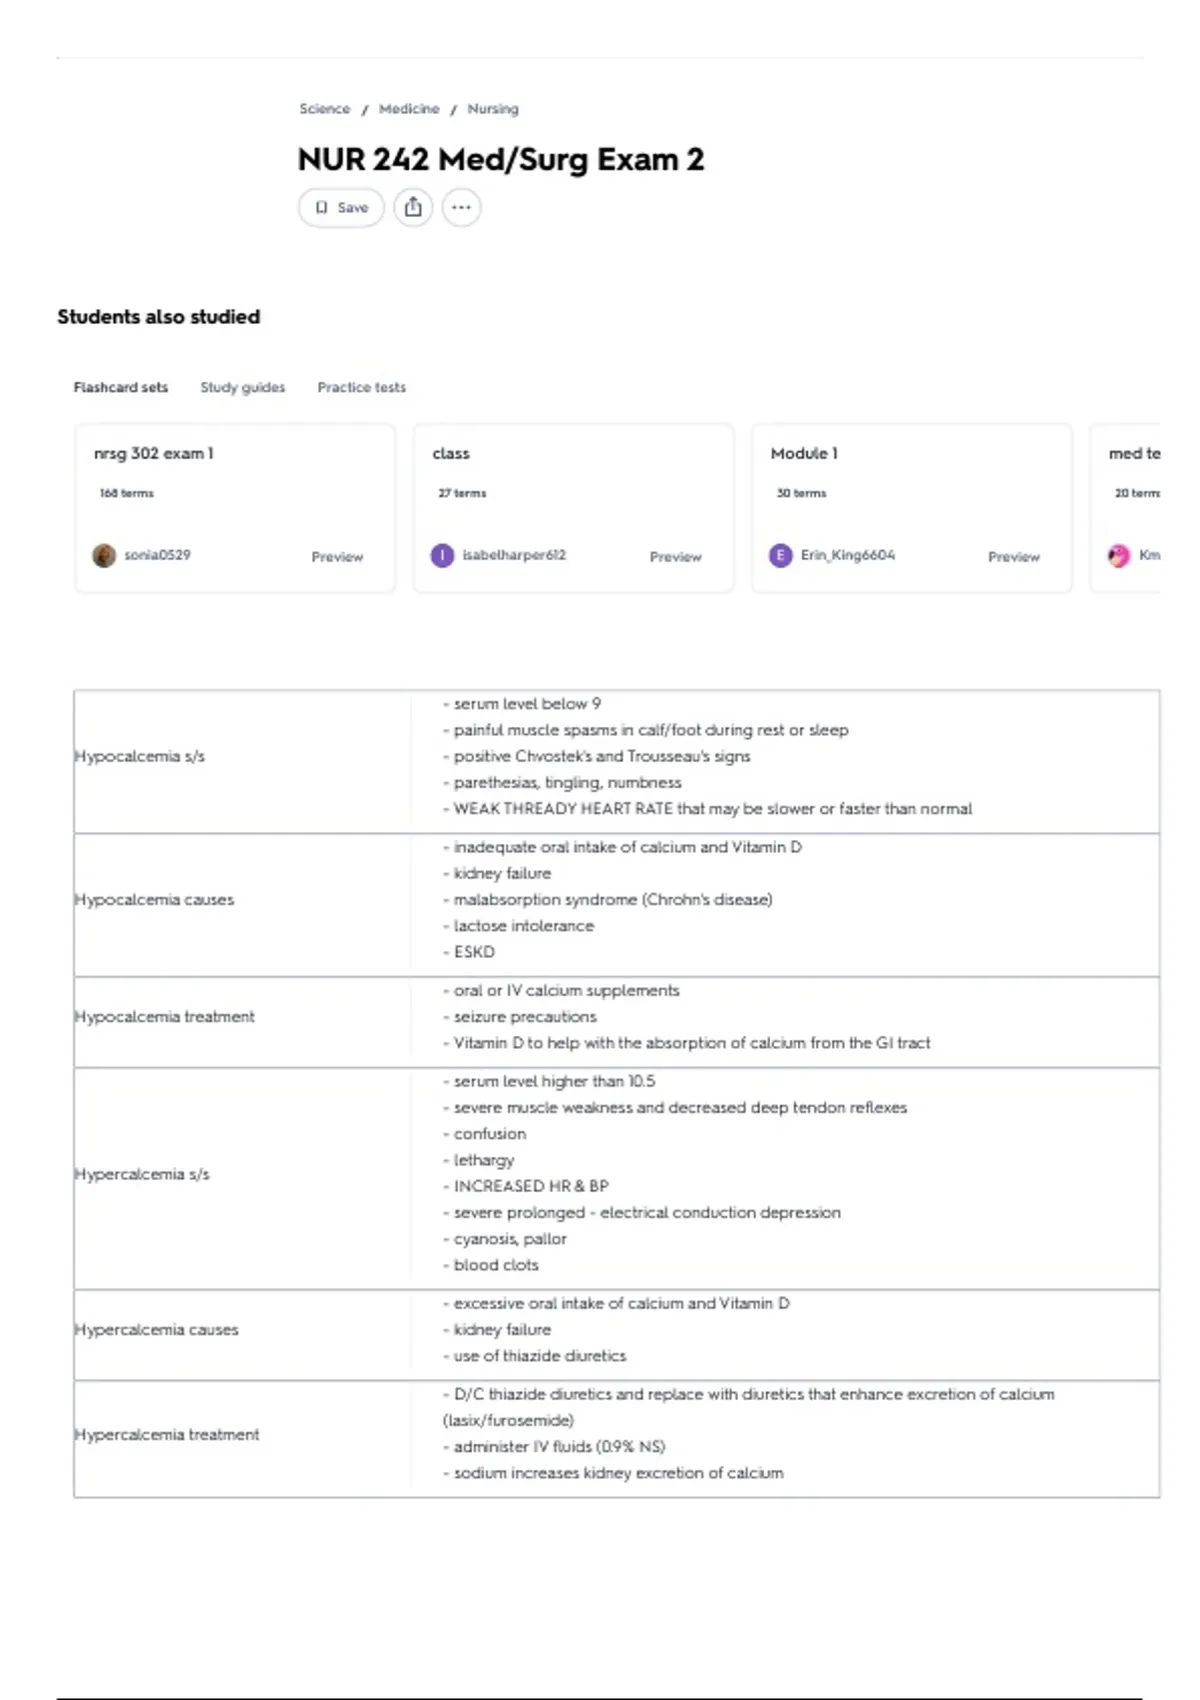Click isabelharper612's purple avatar icon
The height and width of the screenshot is (1700, 1200).
pyautogui.click(x=442, y=555)
